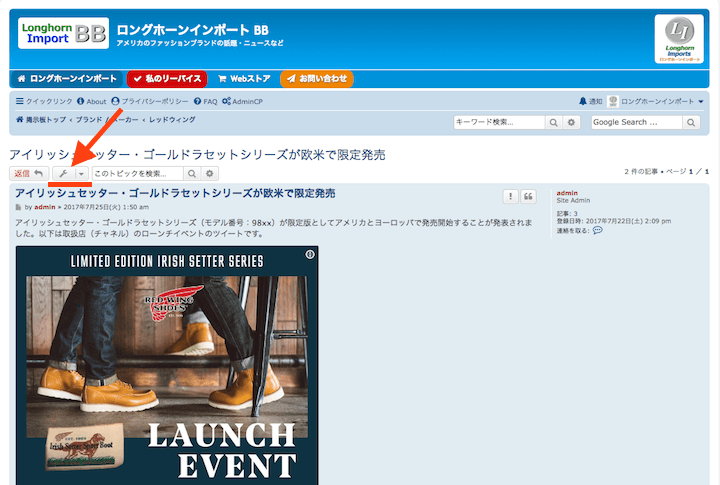Click the pagination text 2 件の記事
This screenshot has height=485, width=720.
(641, 171)
